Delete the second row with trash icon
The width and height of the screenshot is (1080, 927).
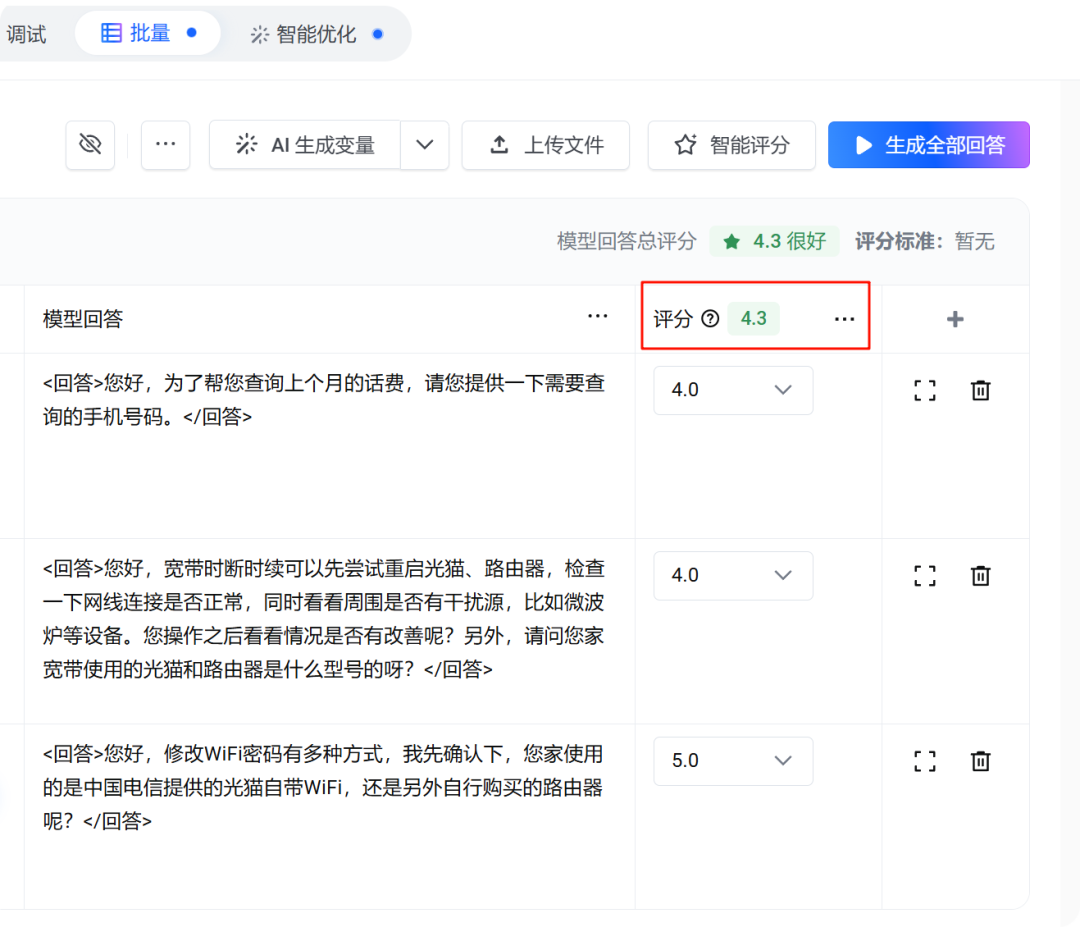[x=981, y=576]
